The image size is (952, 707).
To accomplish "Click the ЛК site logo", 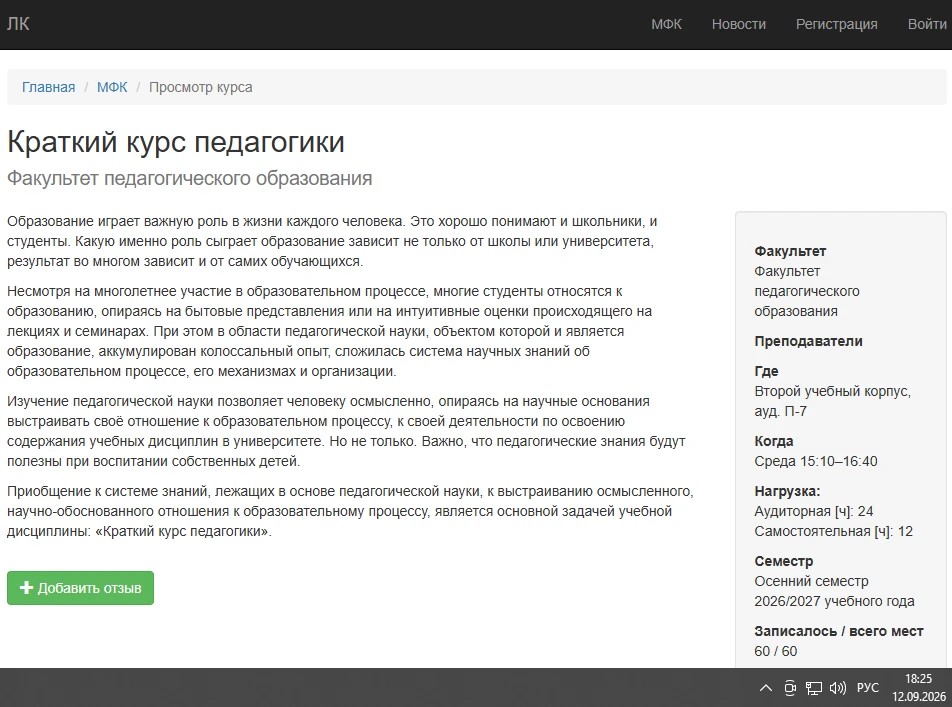I will click(18, 24).
